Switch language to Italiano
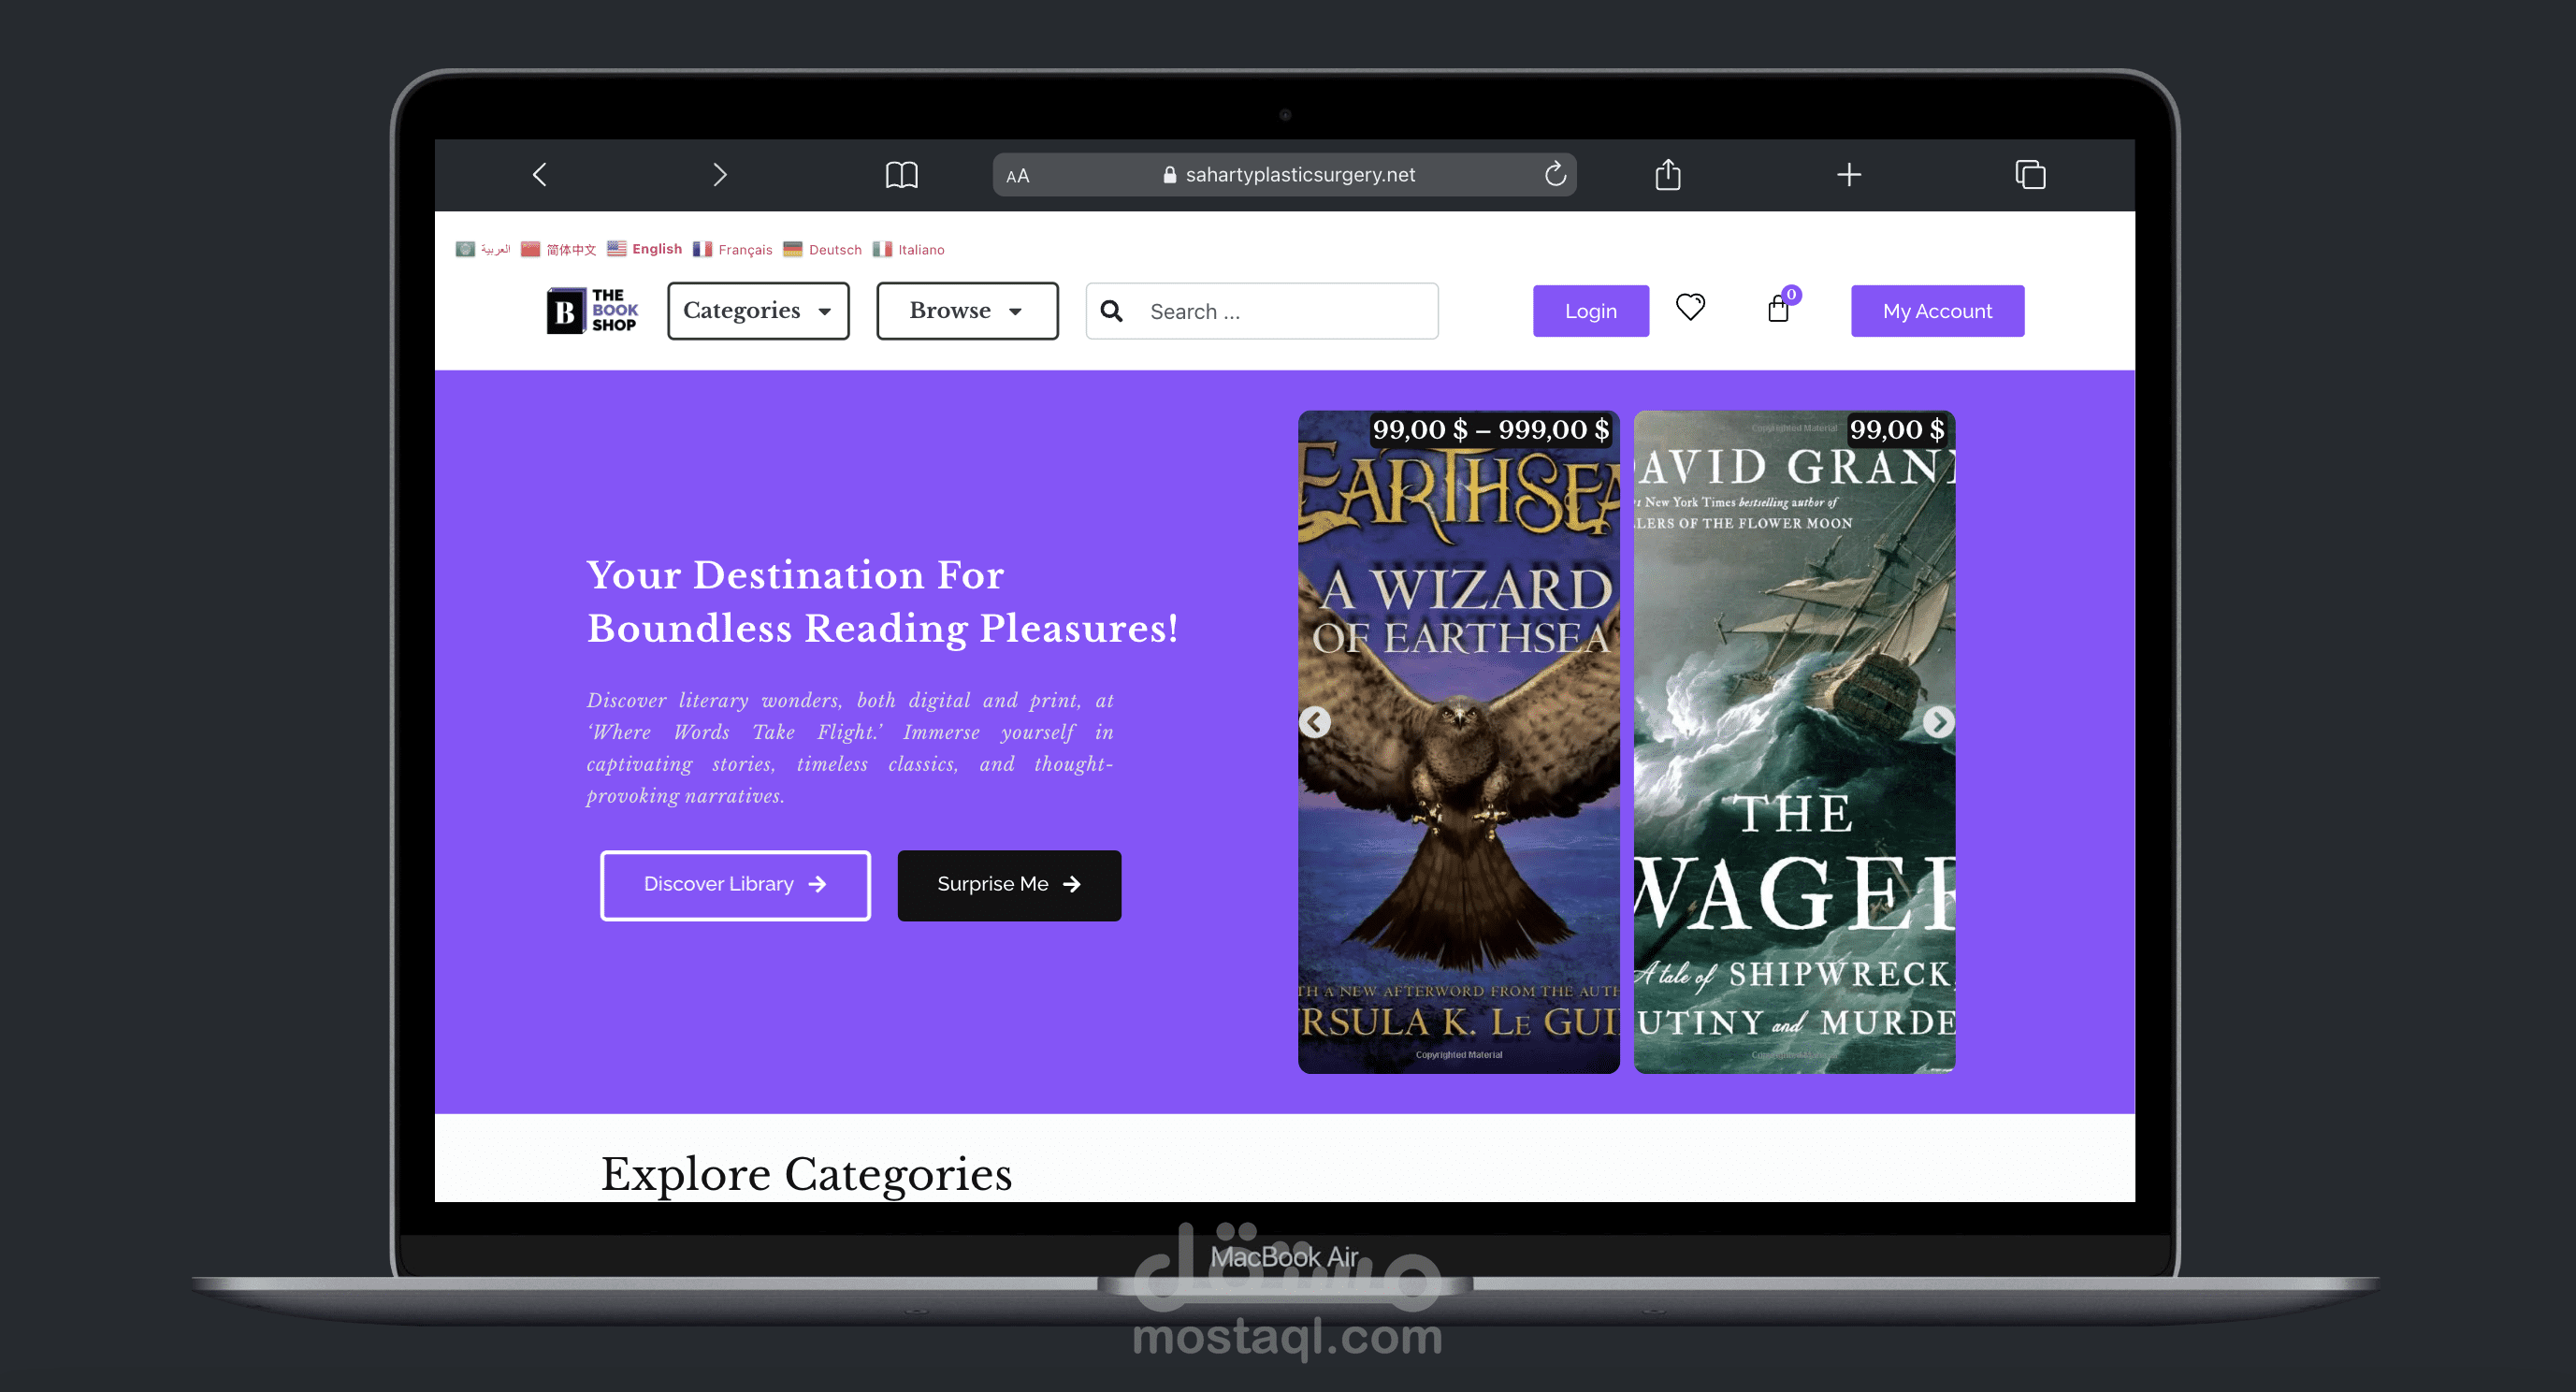This screenshot has height=1392, width=2576. pyautogui.click(x=908, y=249)
